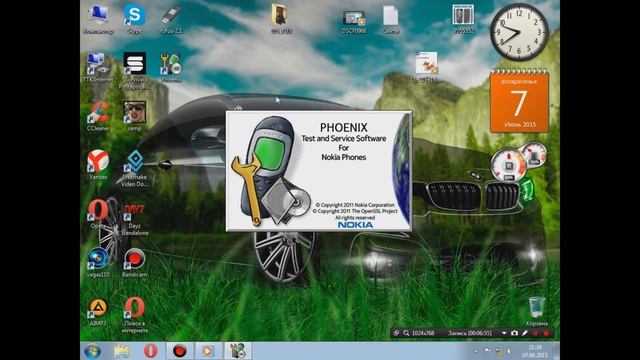Image resolution: width=640 pixels, height=360 pixels.
Task: Launch the Yandex browser shortcut
Action: [x=98, y=165]
